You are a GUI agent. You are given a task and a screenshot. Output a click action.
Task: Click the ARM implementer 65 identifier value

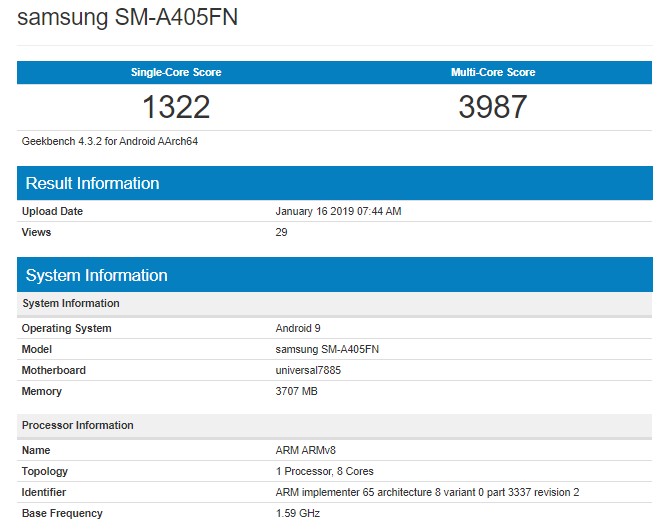click(x=427, y=492)
